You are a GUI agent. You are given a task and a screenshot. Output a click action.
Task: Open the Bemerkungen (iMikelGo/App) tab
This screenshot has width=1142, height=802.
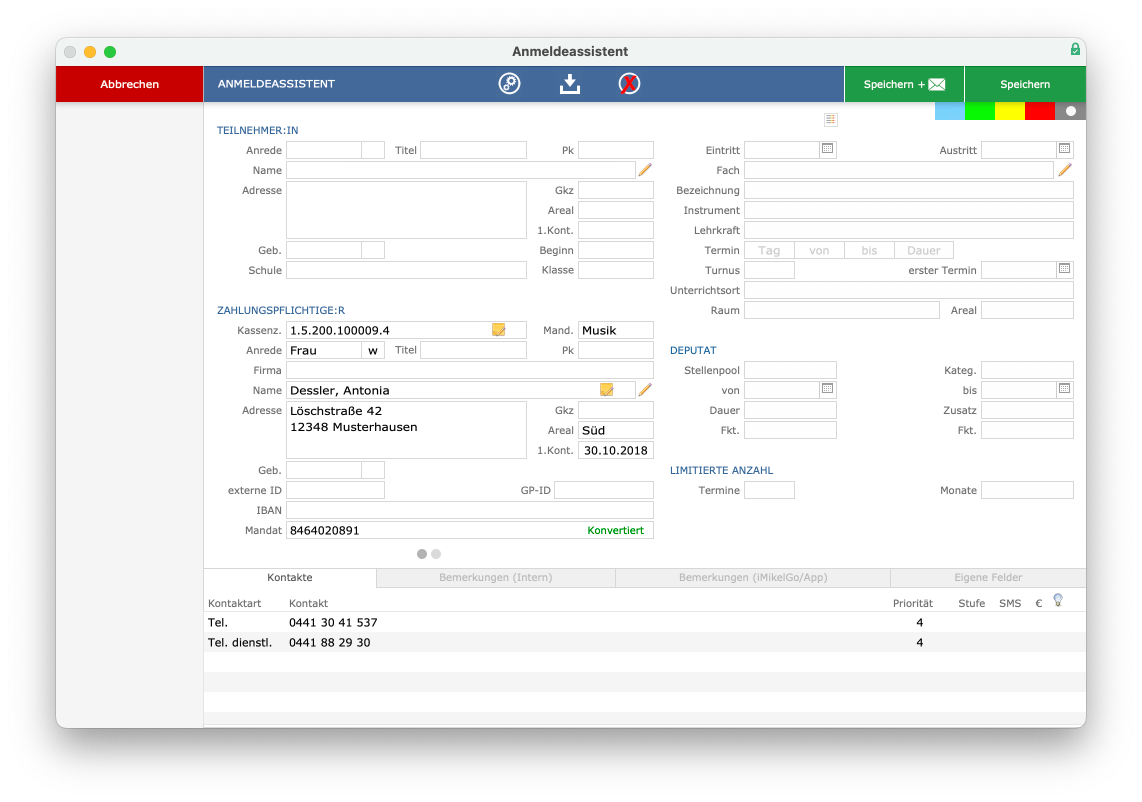(x=753, y=578)
